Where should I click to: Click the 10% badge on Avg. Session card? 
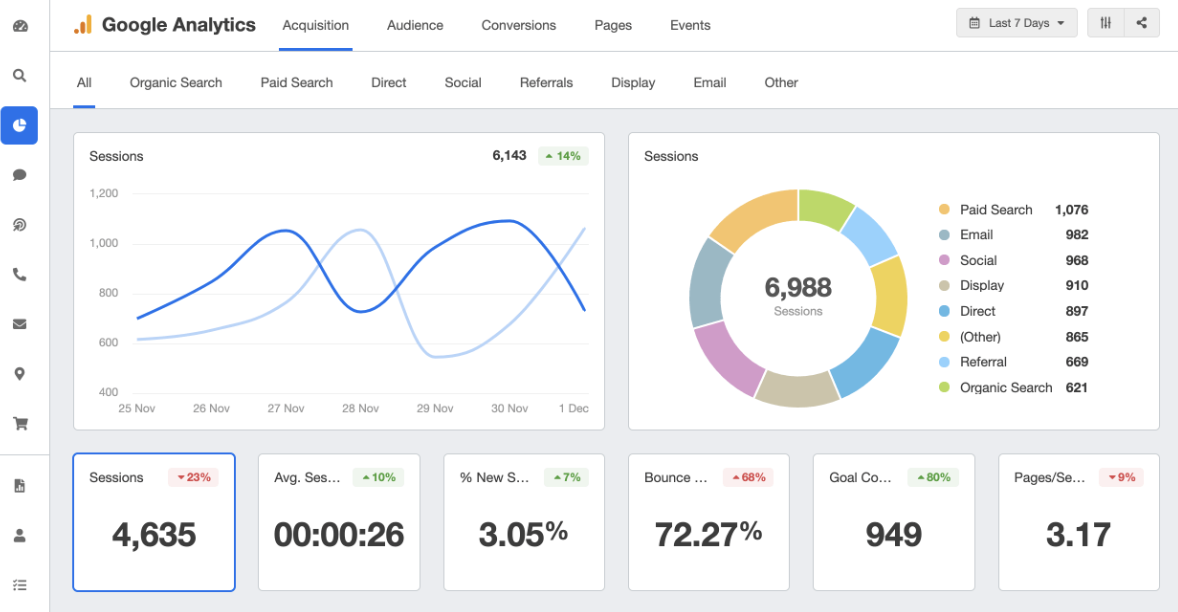[x=379, y=478]
